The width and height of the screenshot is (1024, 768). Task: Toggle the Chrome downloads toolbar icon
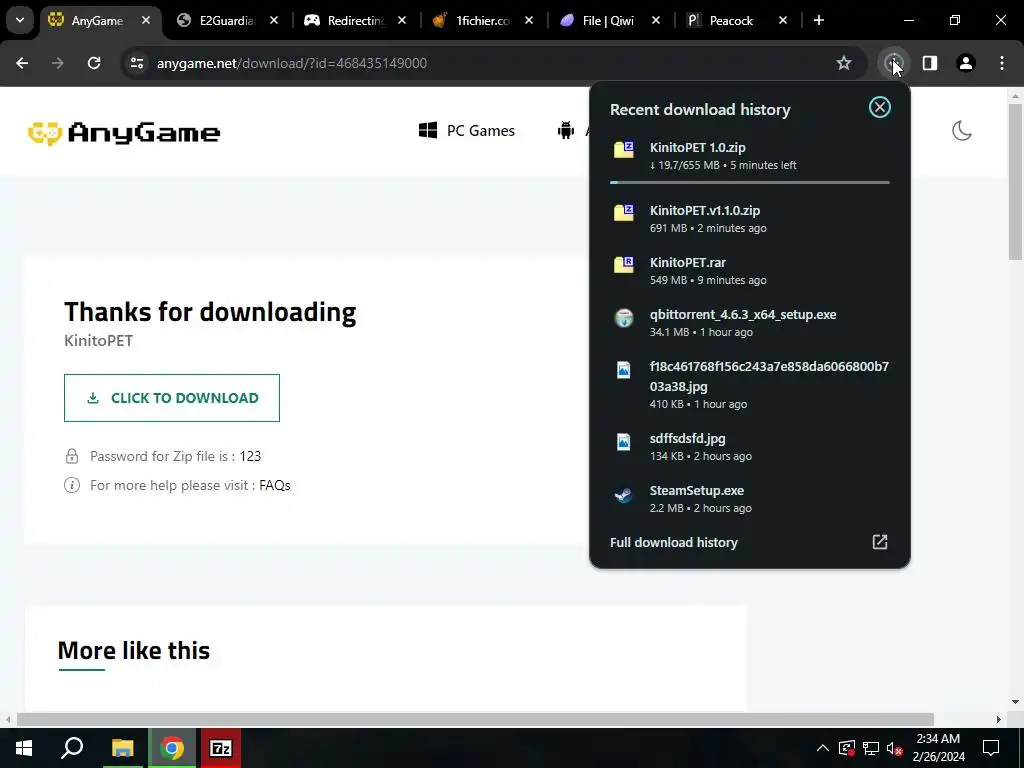coord(893,63)
